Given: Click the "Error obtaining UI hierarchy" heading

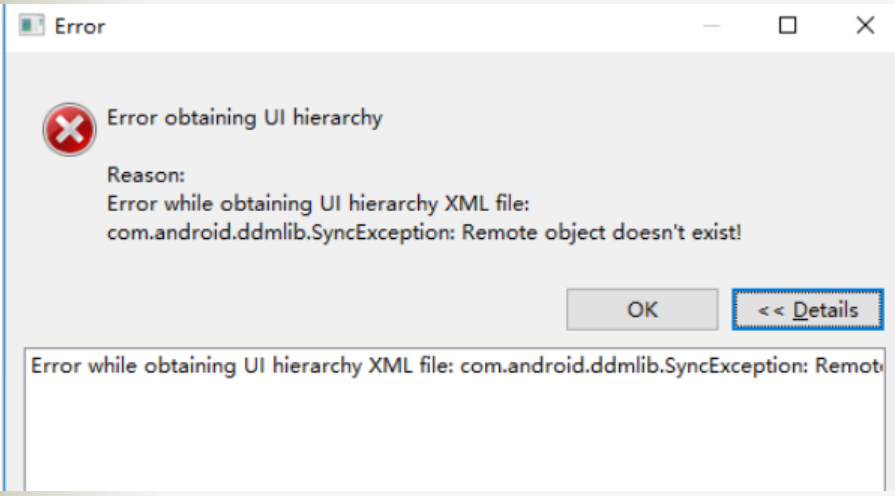Looking at the screenshot, I should (244, 118).
